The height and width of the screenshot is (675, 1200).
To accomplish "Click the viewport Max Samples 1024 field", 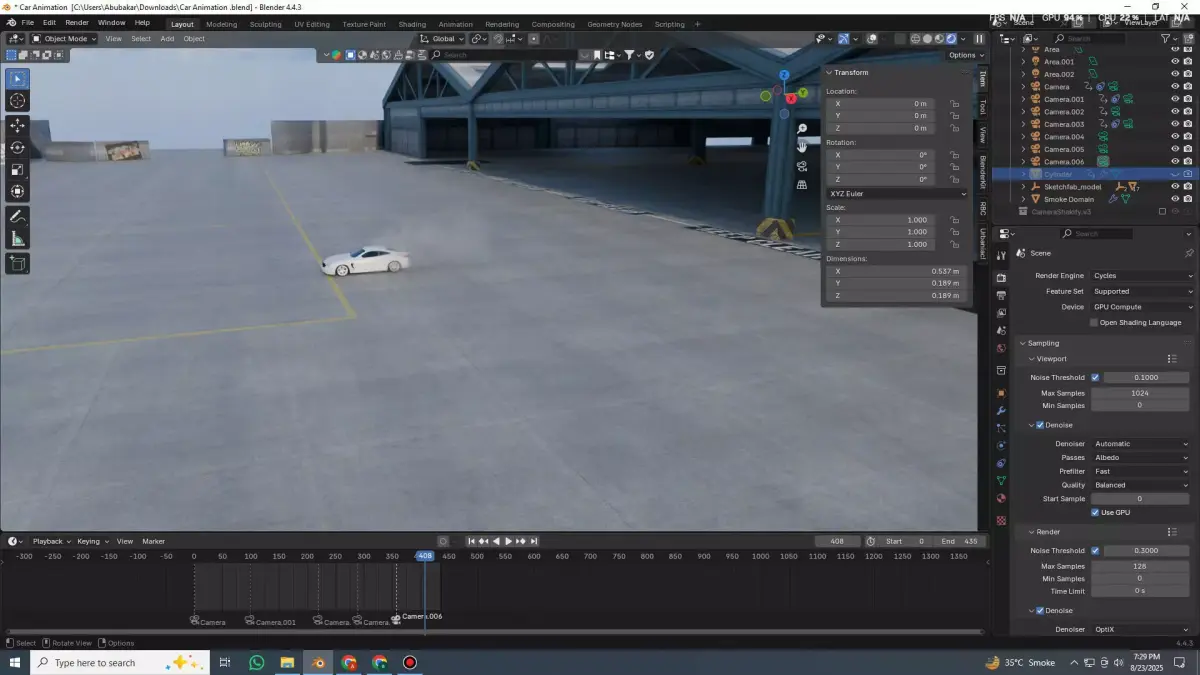I will [x=1140, y=393].
